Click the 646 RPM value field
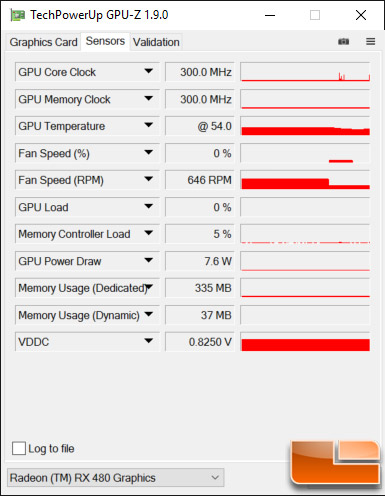This screenshot has width=385, height=496. [200, 180]
